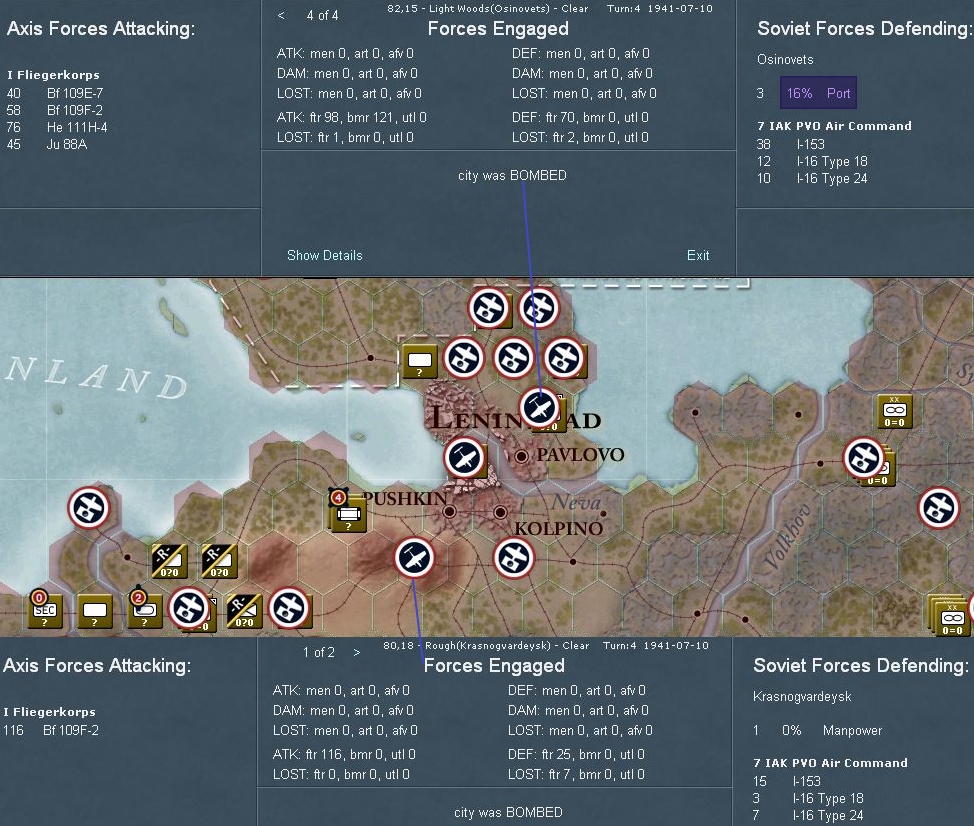Screen dimensions: 974x826
Task: Click the 'Bf 109E-7' aircraft row
Action: point(55,93)
